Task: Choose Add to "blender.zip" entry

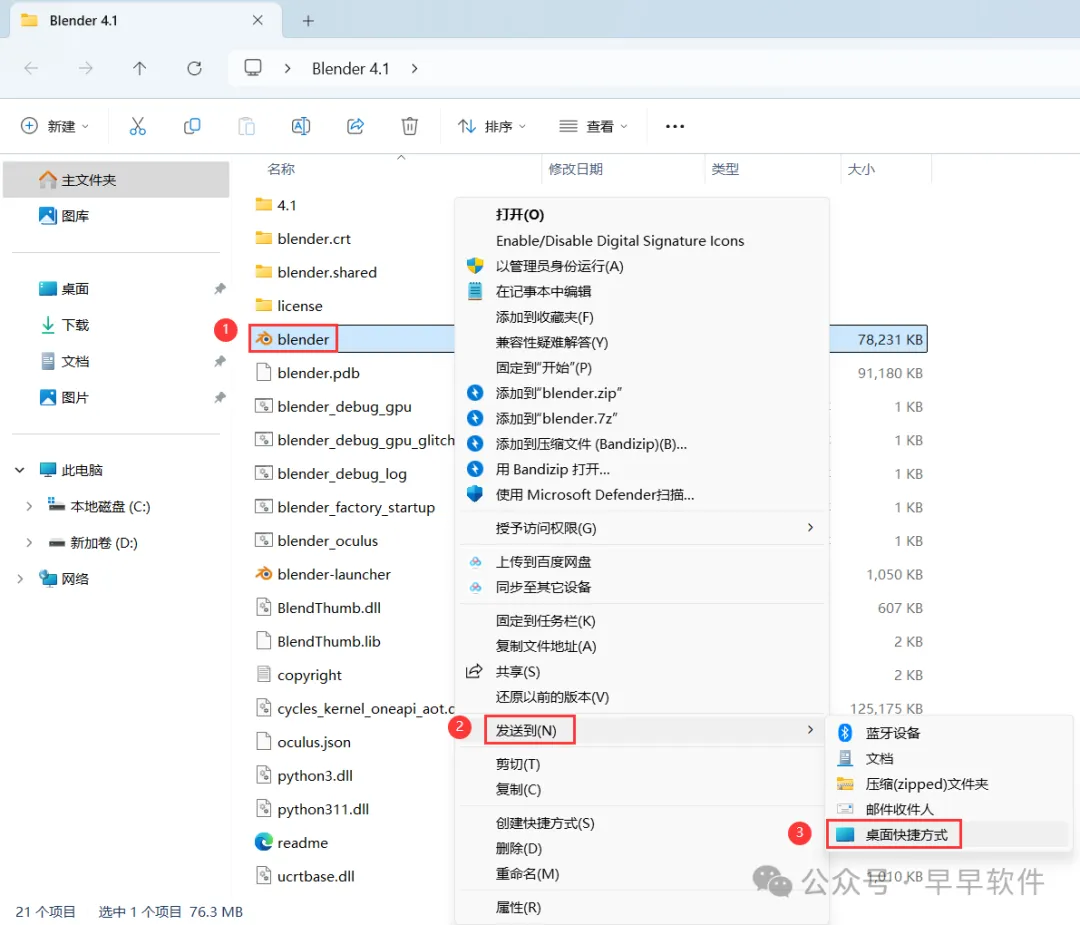Action: (x=559, y=393)
